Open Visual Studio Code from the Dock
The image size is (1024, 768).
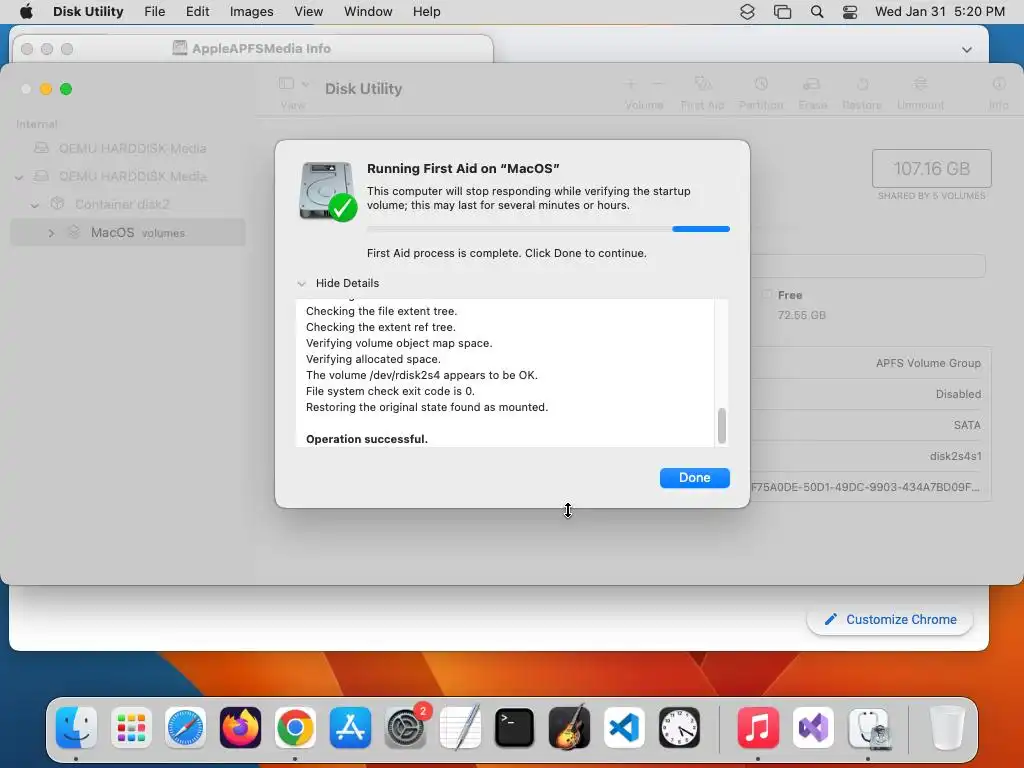[x=624, y=728]
